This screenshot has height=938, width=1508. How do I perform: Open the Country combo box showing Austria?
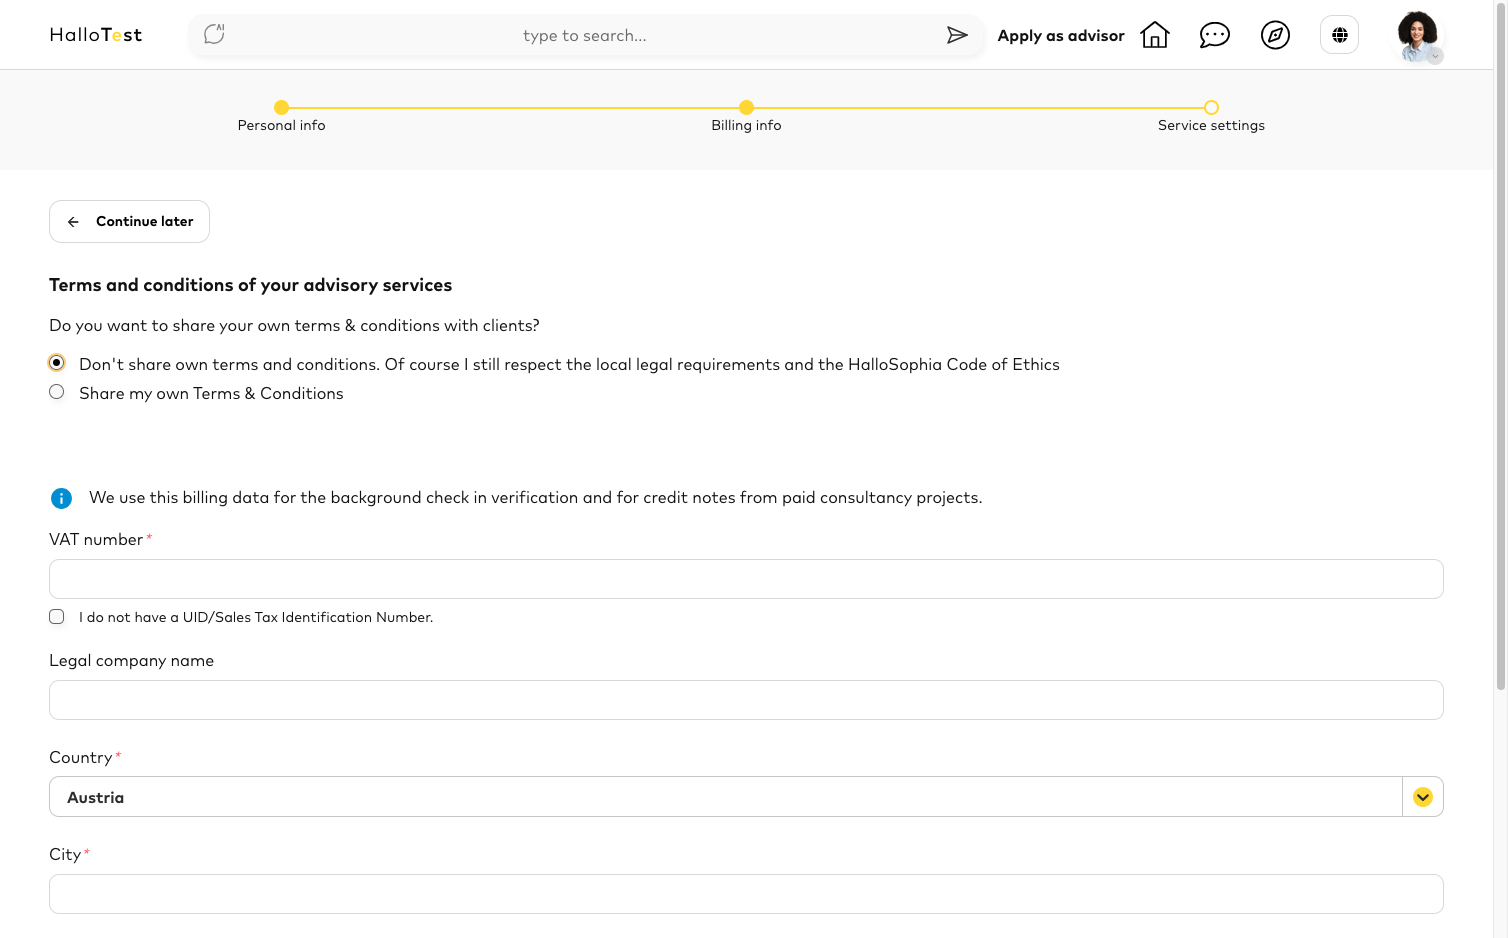(x=746, y=797)
